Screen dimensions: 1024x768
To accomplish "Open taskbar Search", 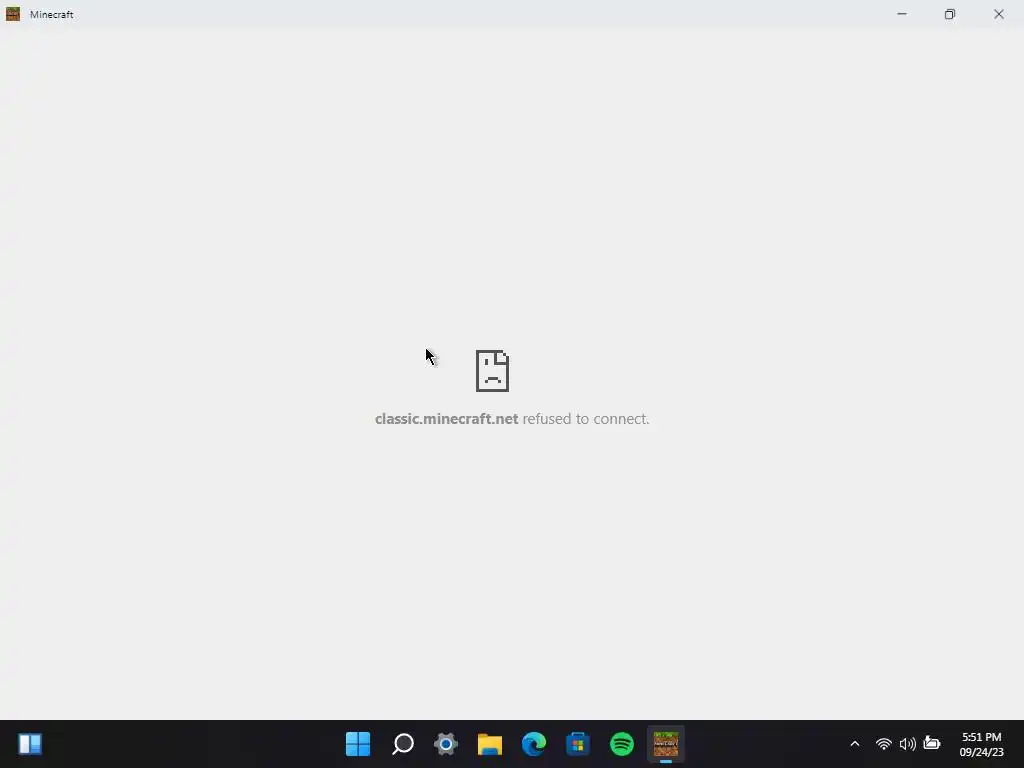I will tap(402, 744).
